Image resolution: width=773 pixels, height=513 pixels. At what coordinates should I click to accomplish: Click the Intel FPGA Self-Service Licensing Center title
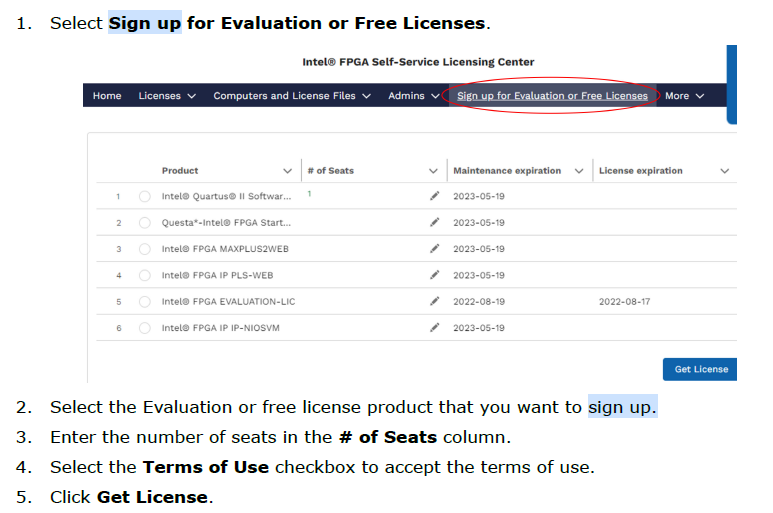click(x=418, y=62)
